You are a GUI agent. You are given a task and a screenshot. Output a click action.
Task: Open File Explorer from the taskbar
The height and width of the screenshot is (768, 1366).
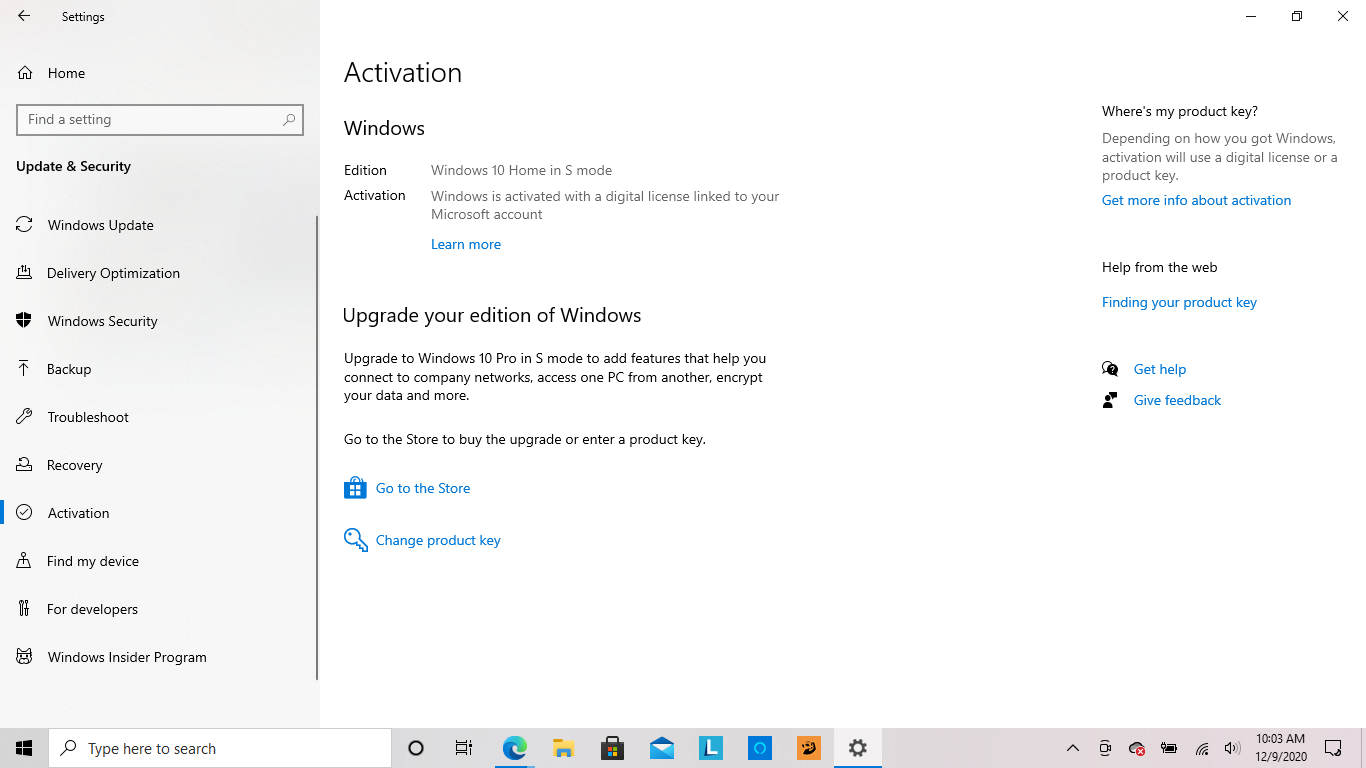tap(563, 748)
